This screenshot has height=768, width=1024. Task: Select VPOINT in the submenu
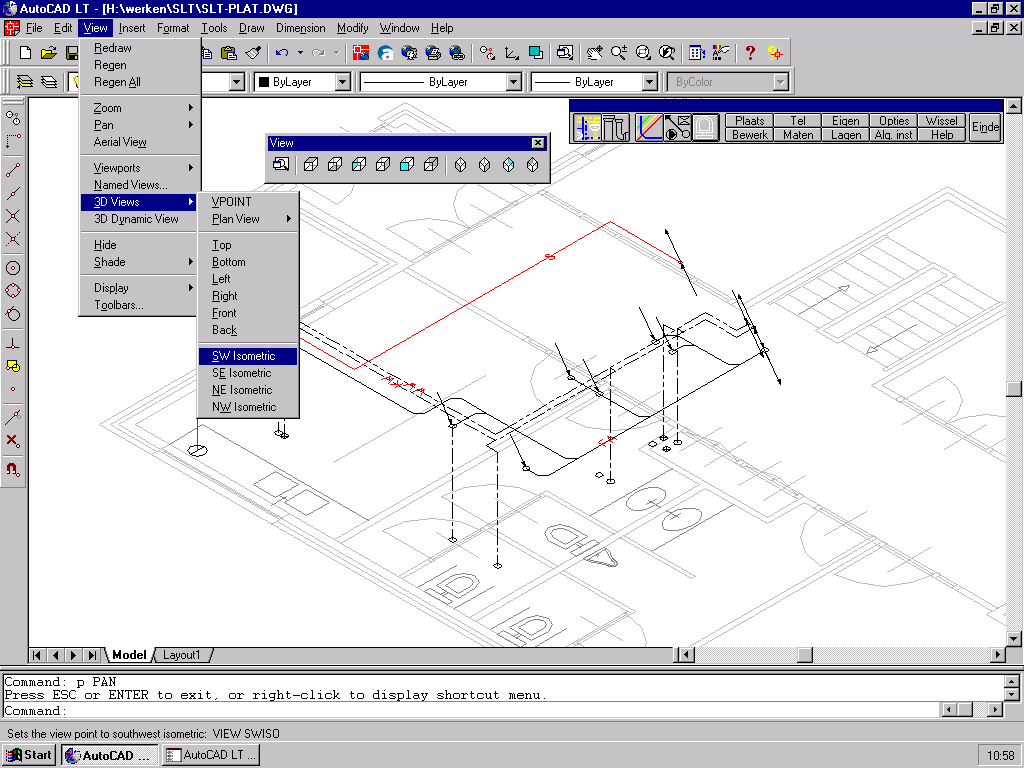pyautogui.click(x=248, y=202)
